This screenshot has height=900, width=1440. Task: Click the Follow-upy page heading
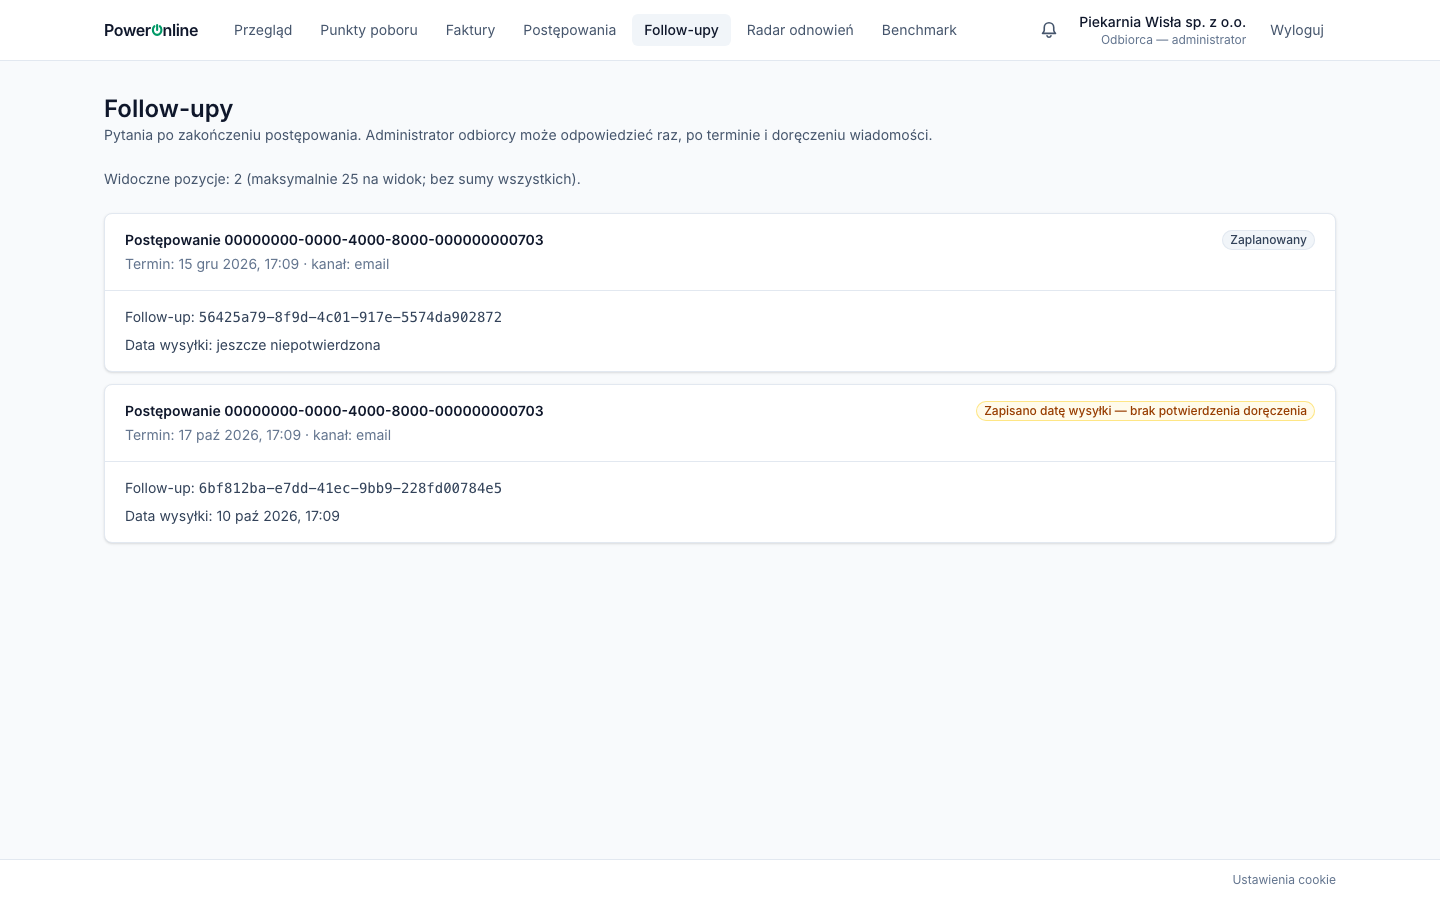point(168,108)
